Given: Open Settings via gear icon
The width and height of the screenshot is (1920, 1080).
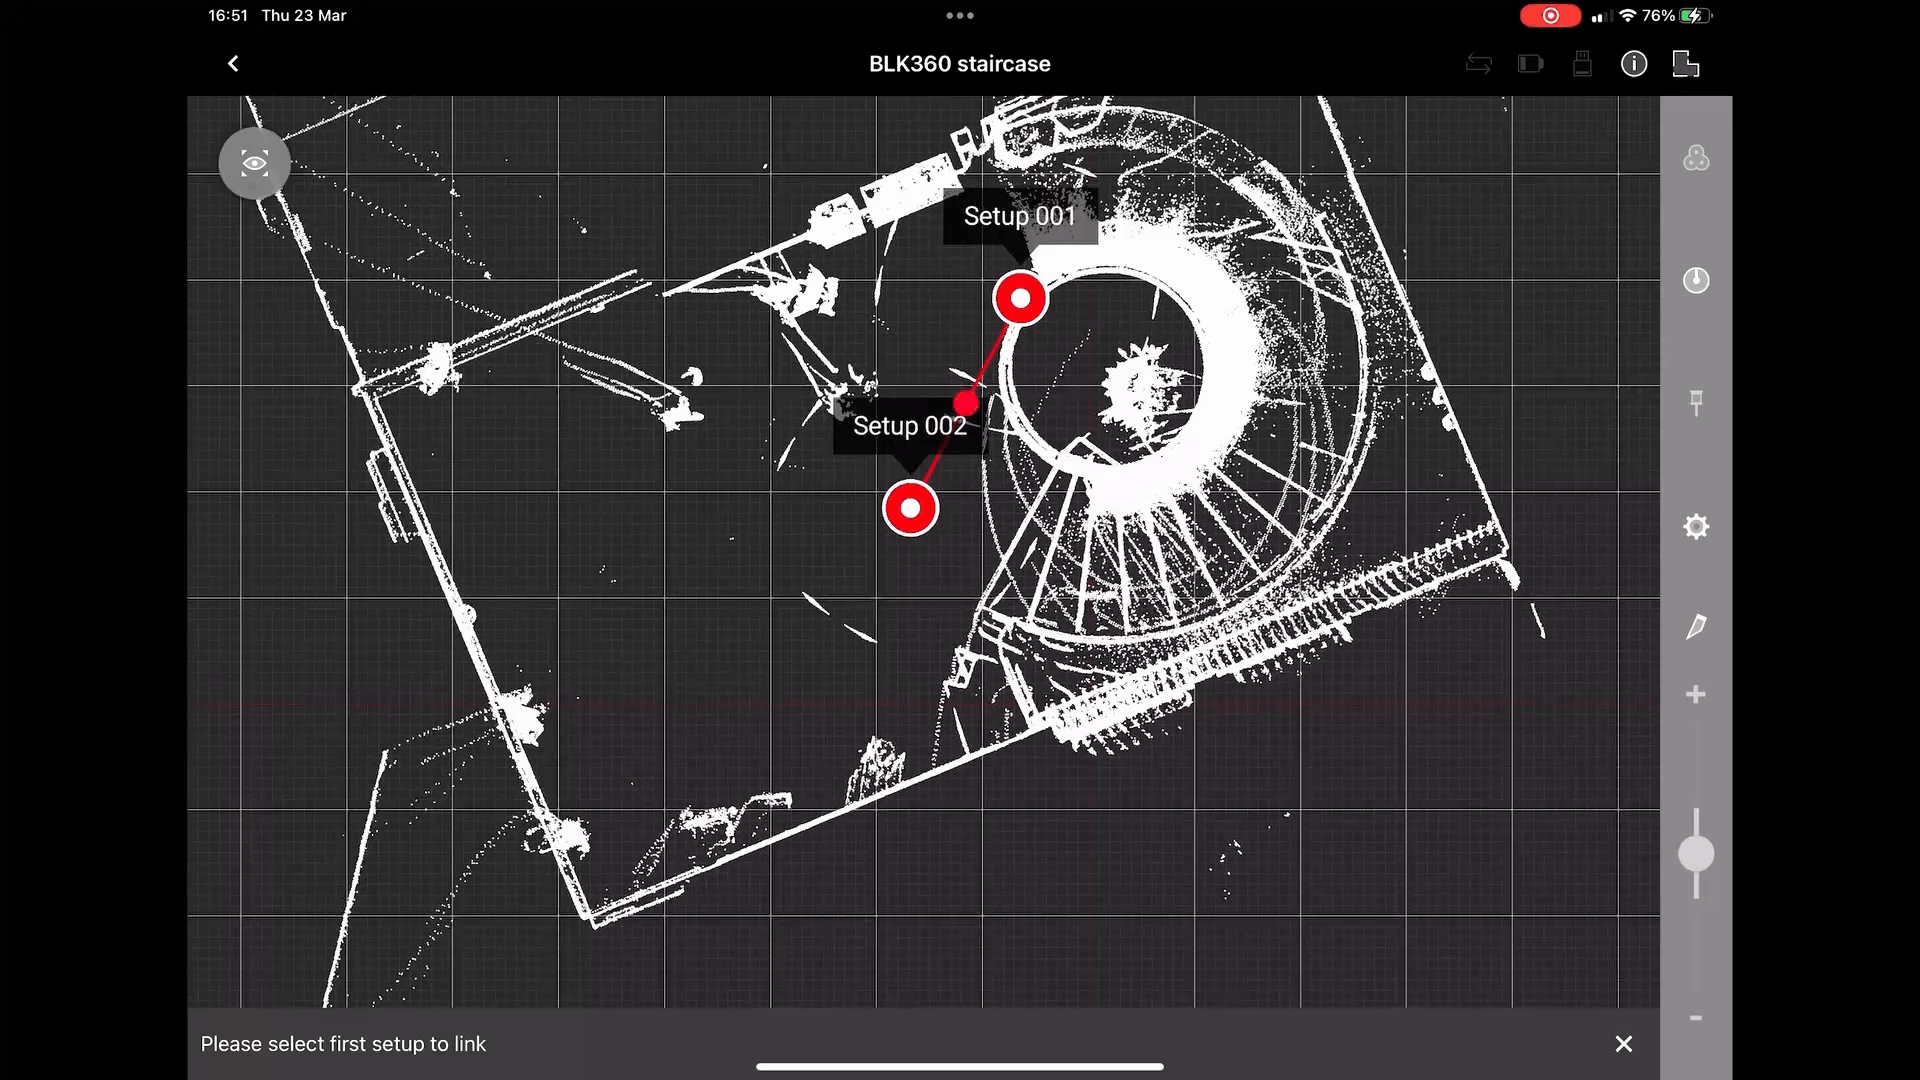Looking at the screenshot, I should (1697, 526).
